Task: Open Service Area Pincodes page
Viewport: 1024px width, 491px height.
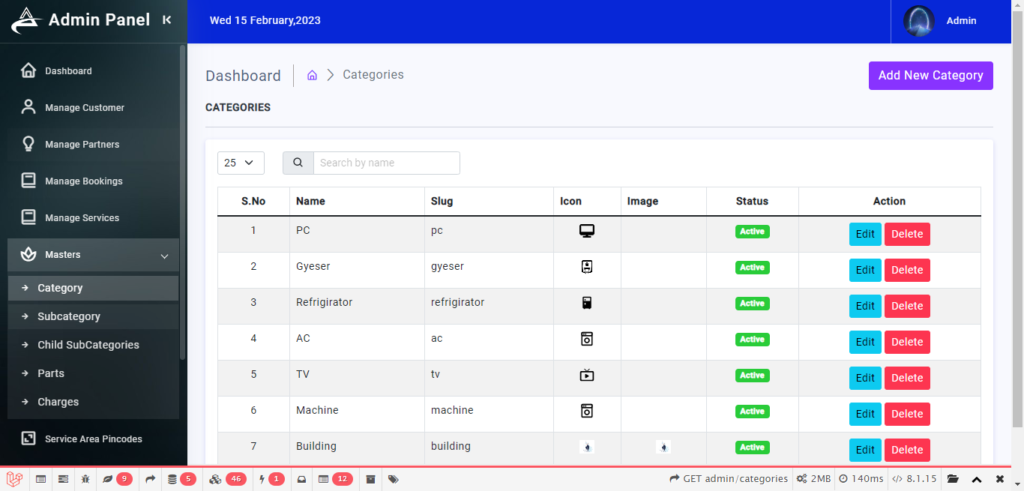Action: tap(93, 439)
